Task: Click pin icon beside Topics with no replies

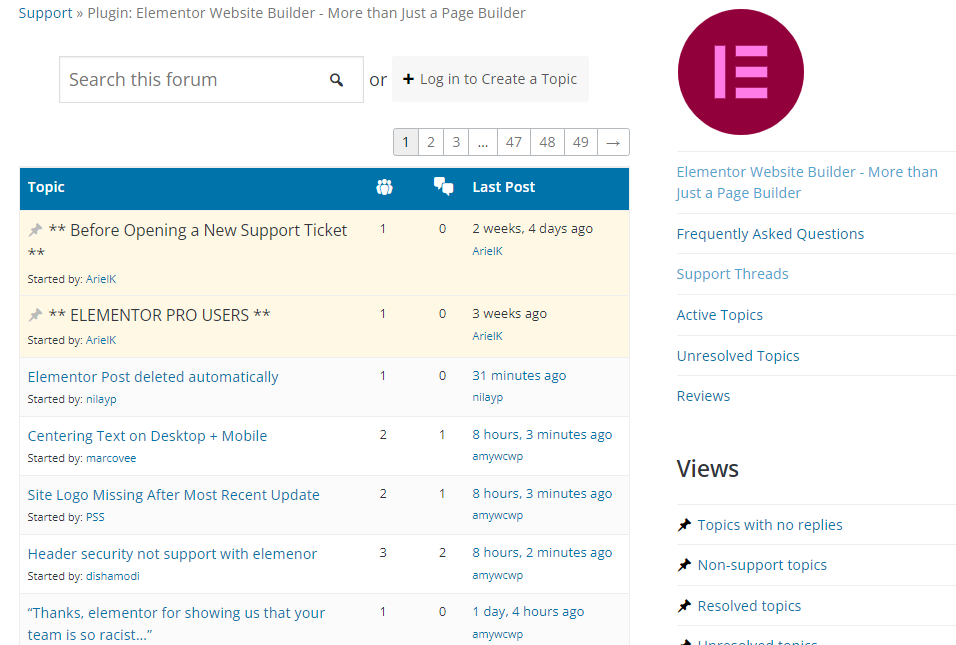Action: 684,525
